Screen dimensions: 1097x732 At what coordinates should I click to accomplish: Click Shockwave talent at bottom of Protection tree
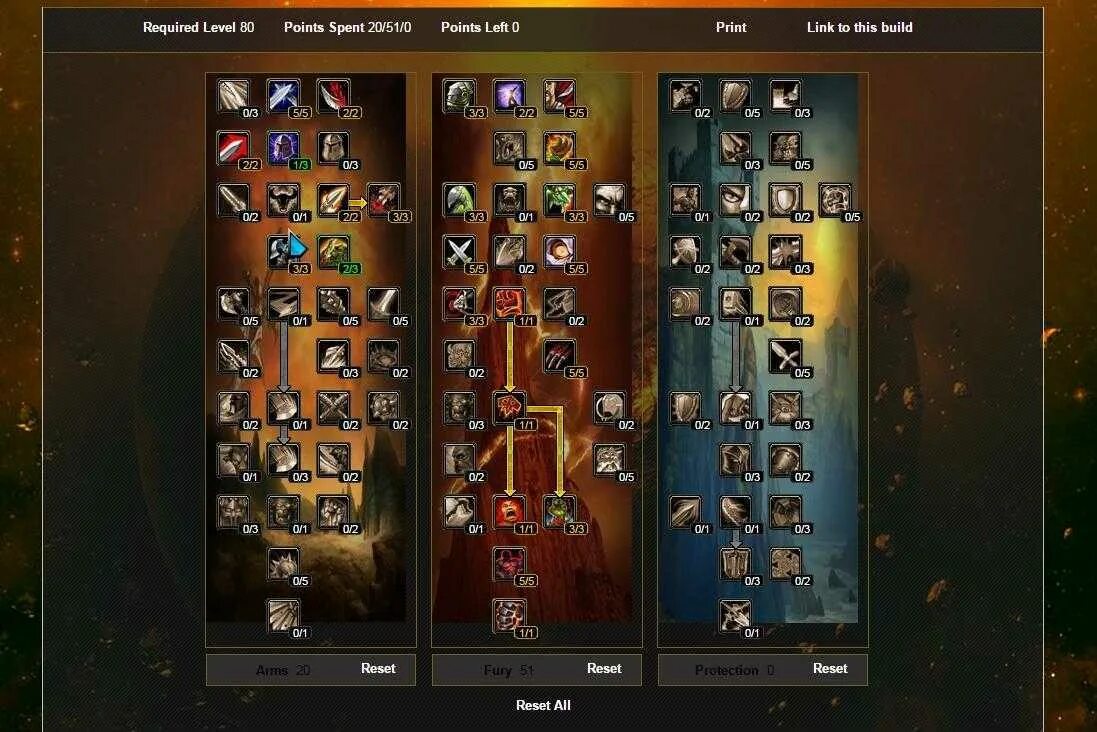tap(735, 616)
